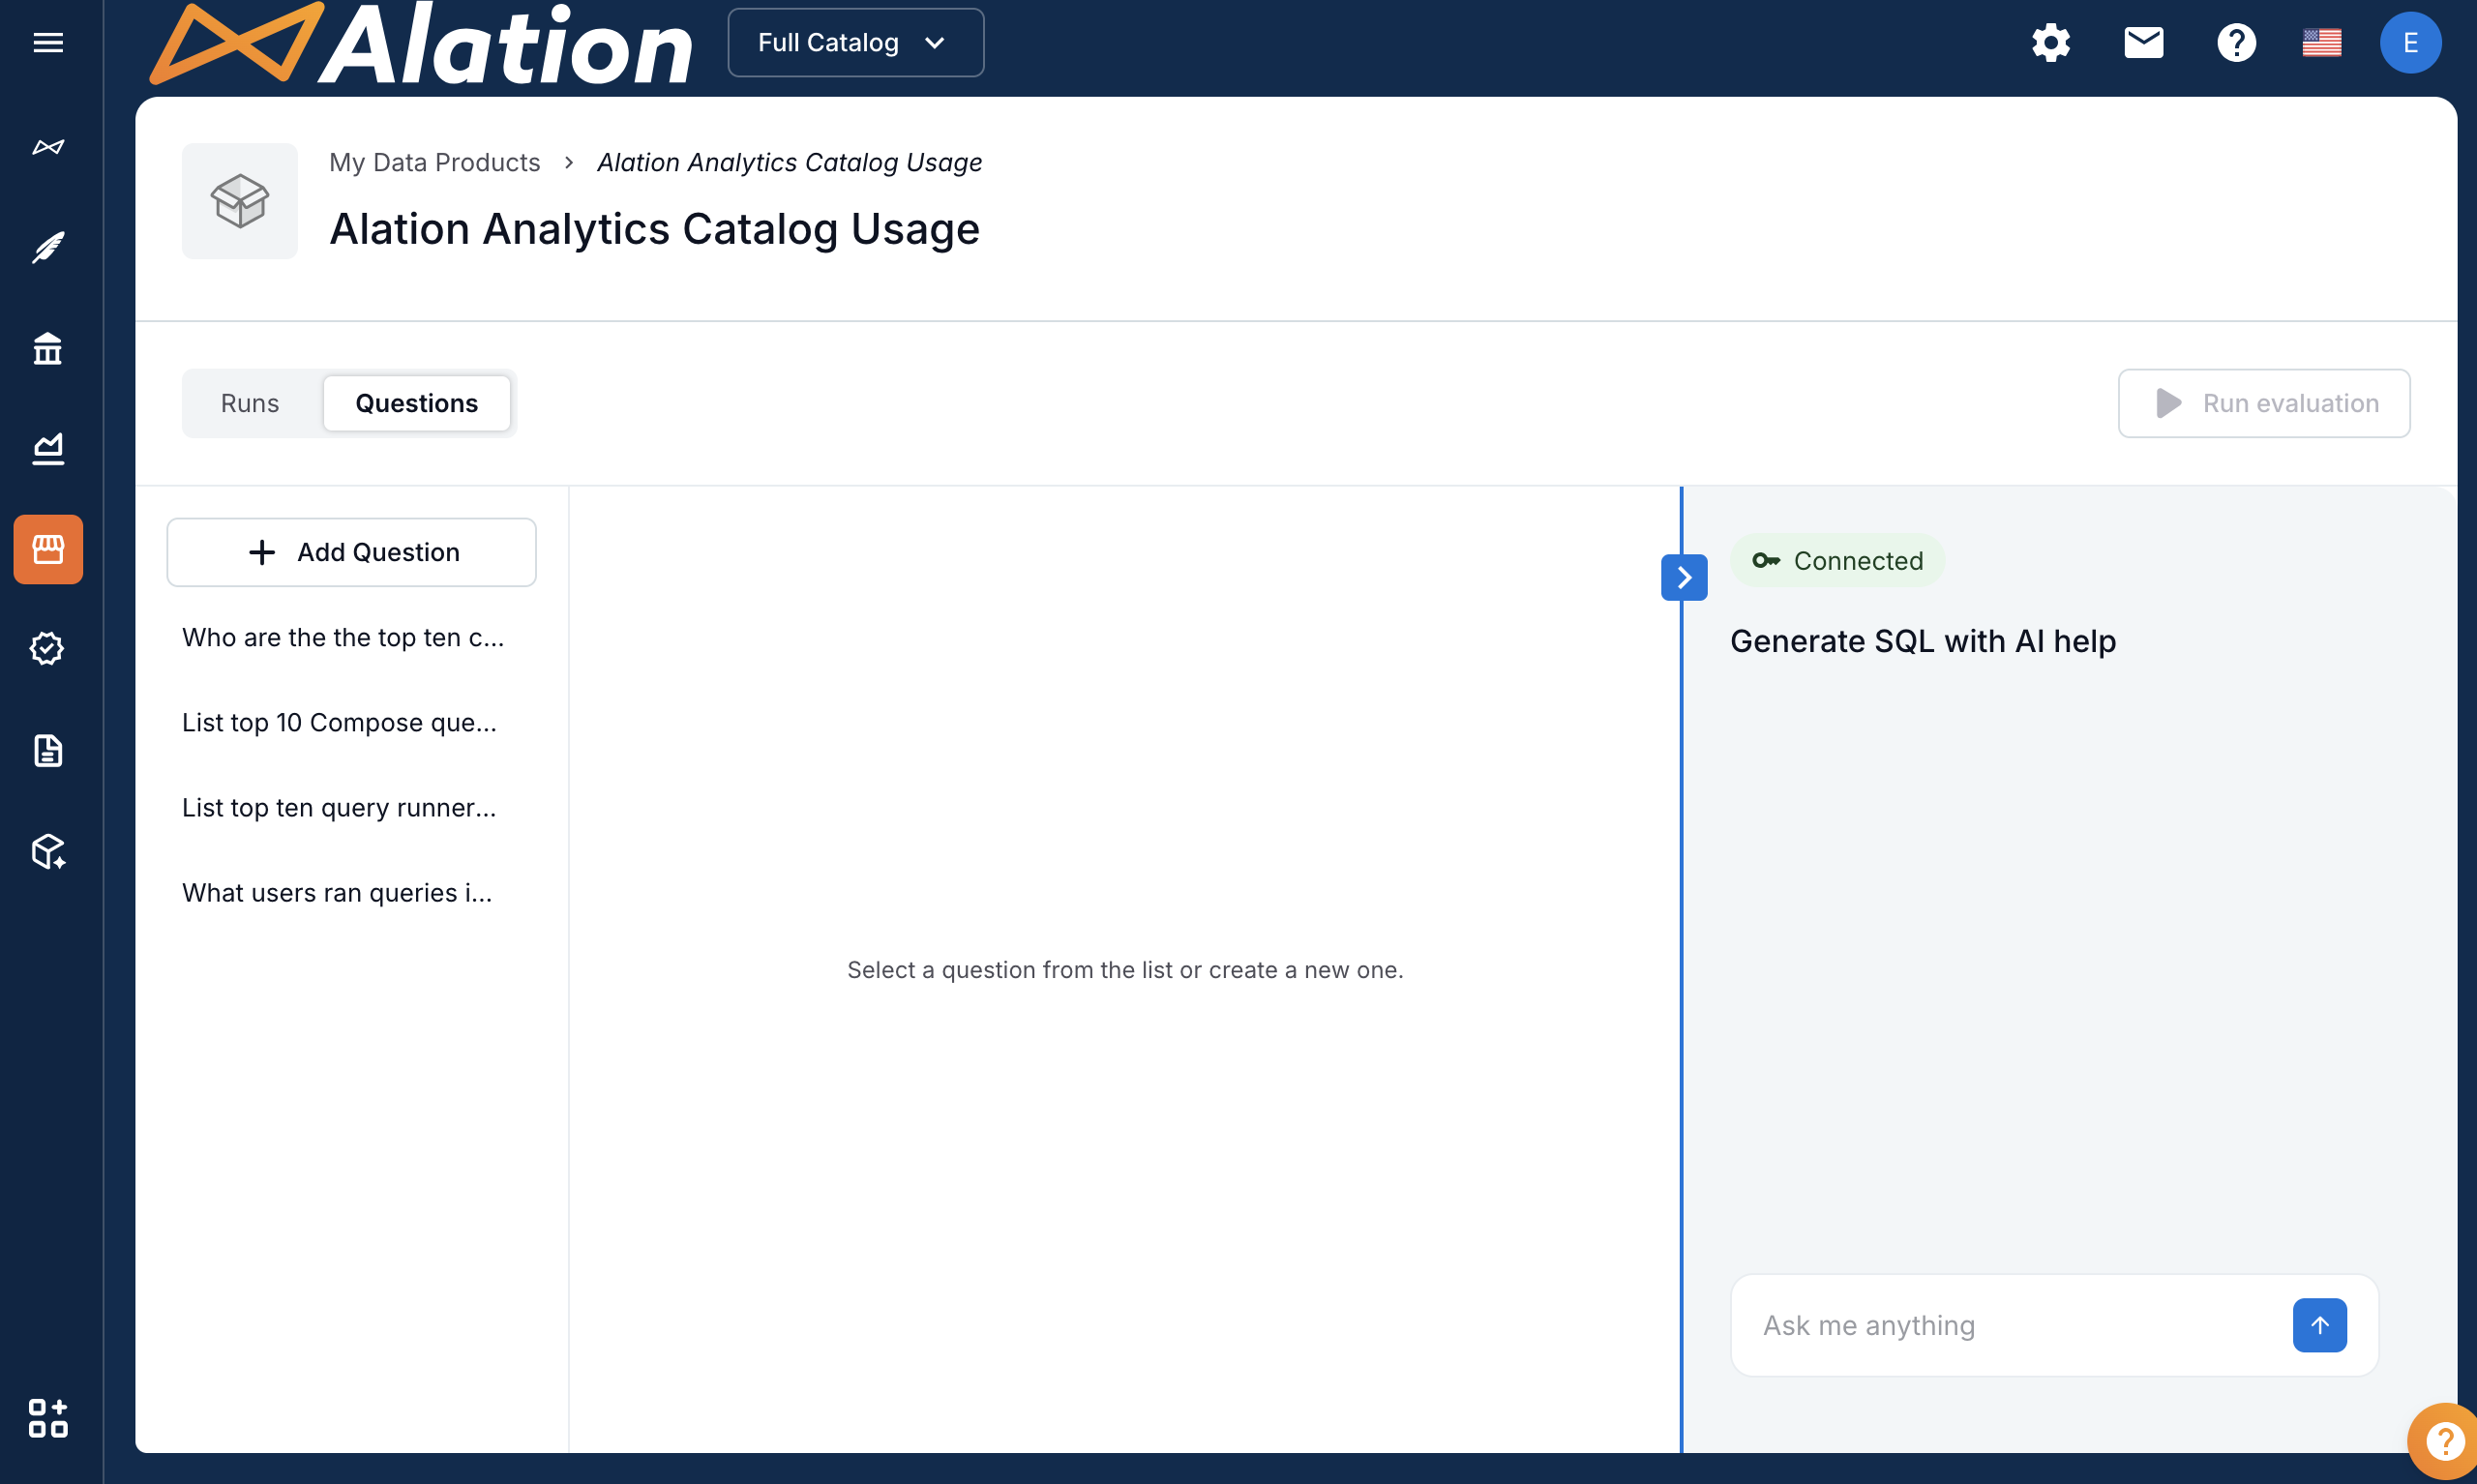The image size is (2477, 1484).
Task: Switch to the Runs tab
Action: tap(250, 403)
